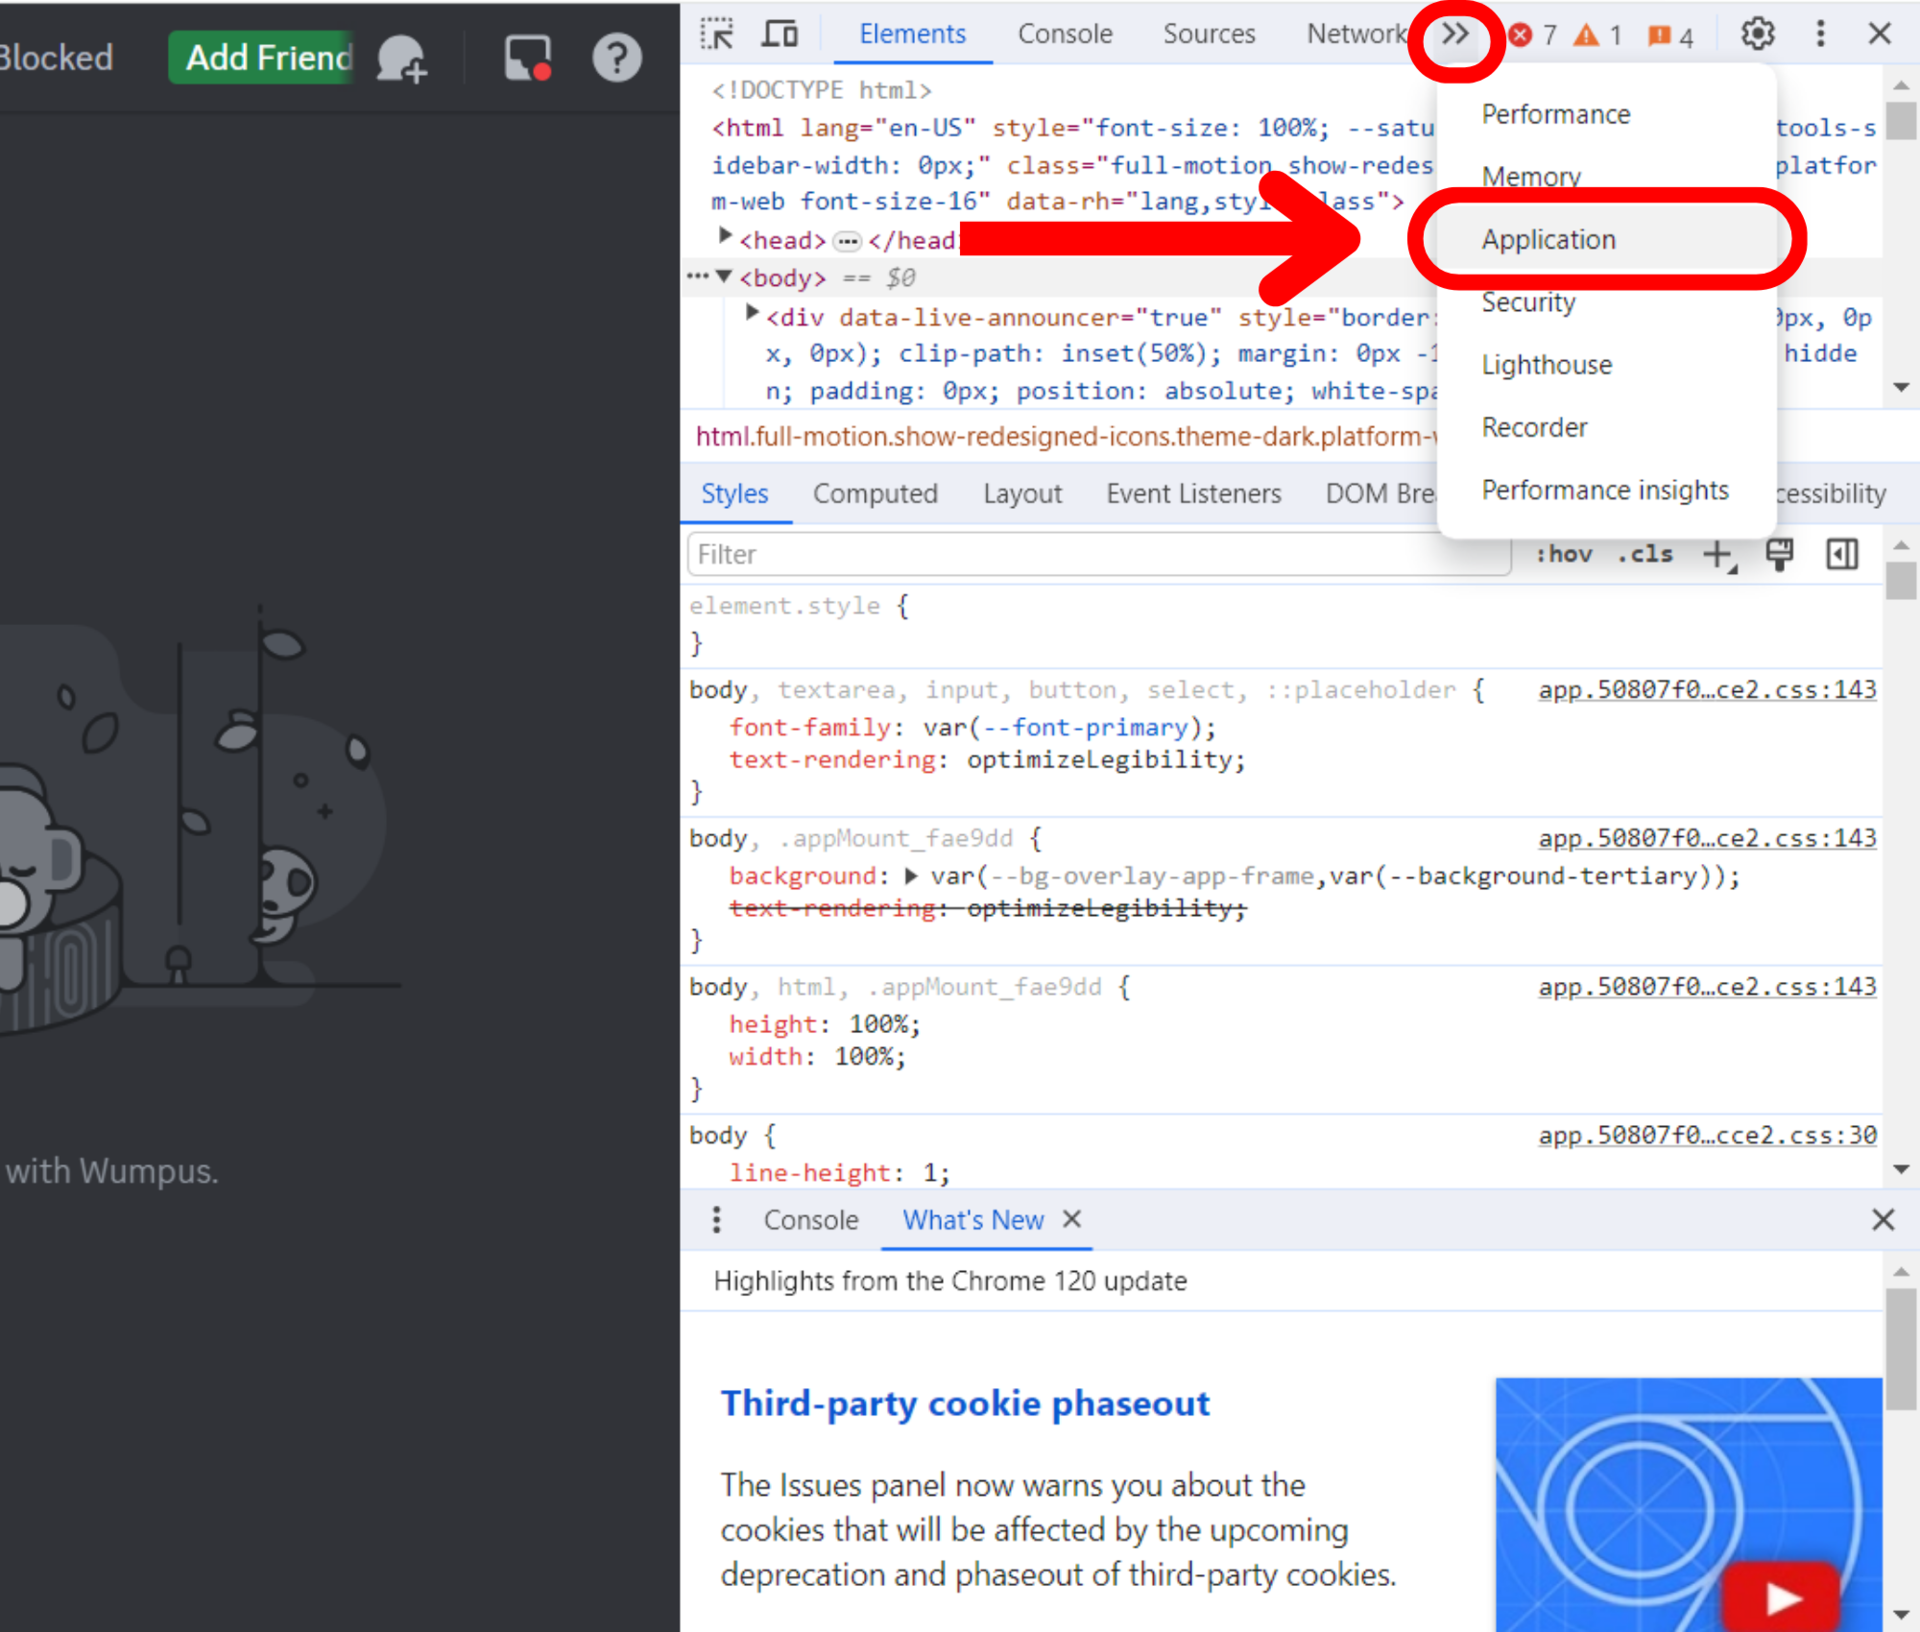Switch to Computed styles tab

pos(874,494)
